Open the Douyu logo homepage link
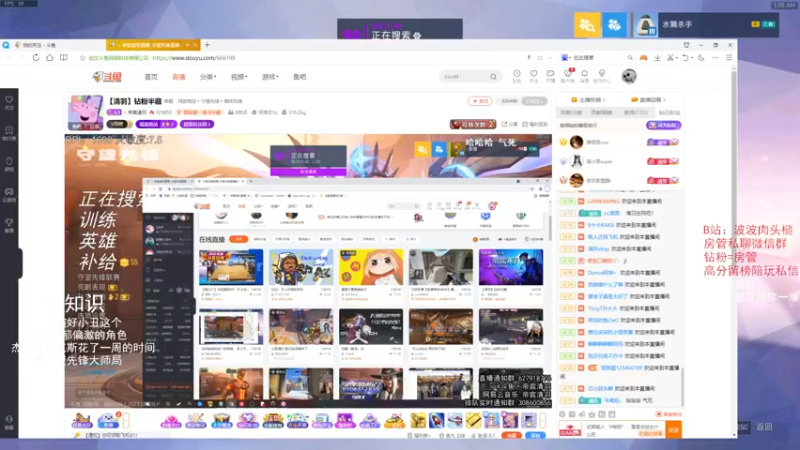The width and height of the screenshot is (800, 450). click(107, 77)
